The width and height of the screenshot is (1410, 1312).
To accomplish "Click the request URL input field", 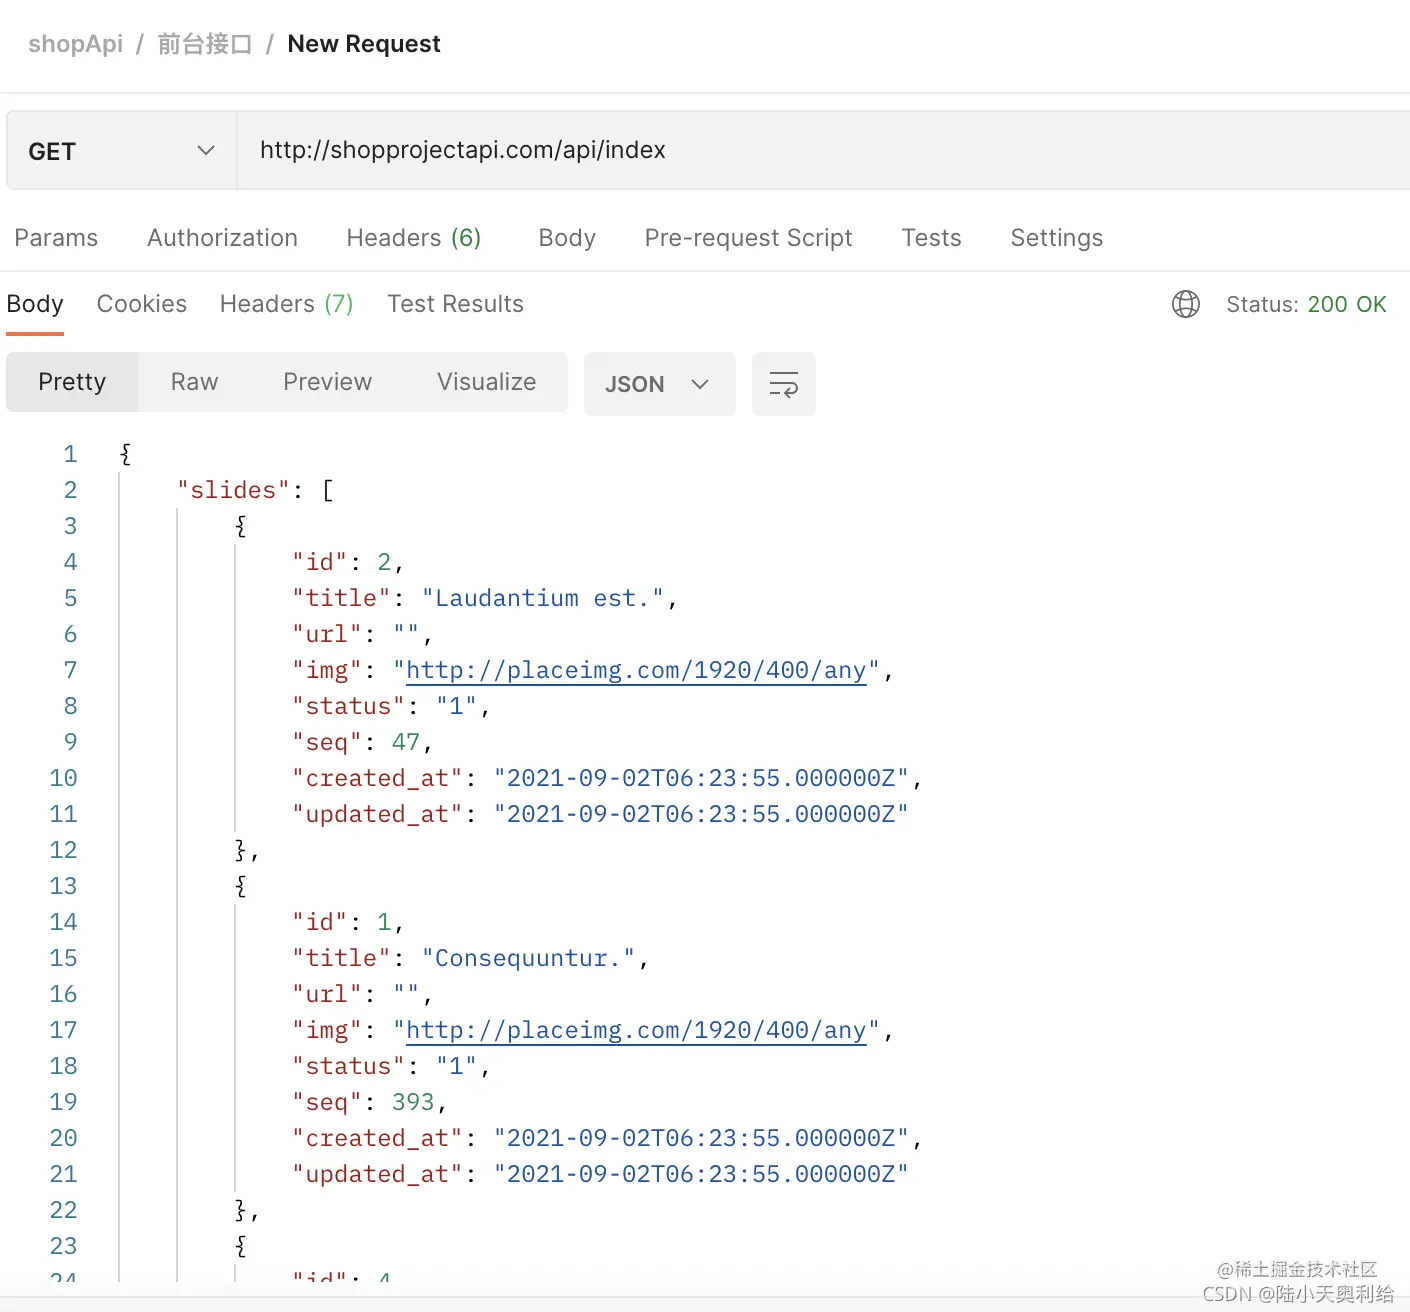I will point(823,150).
